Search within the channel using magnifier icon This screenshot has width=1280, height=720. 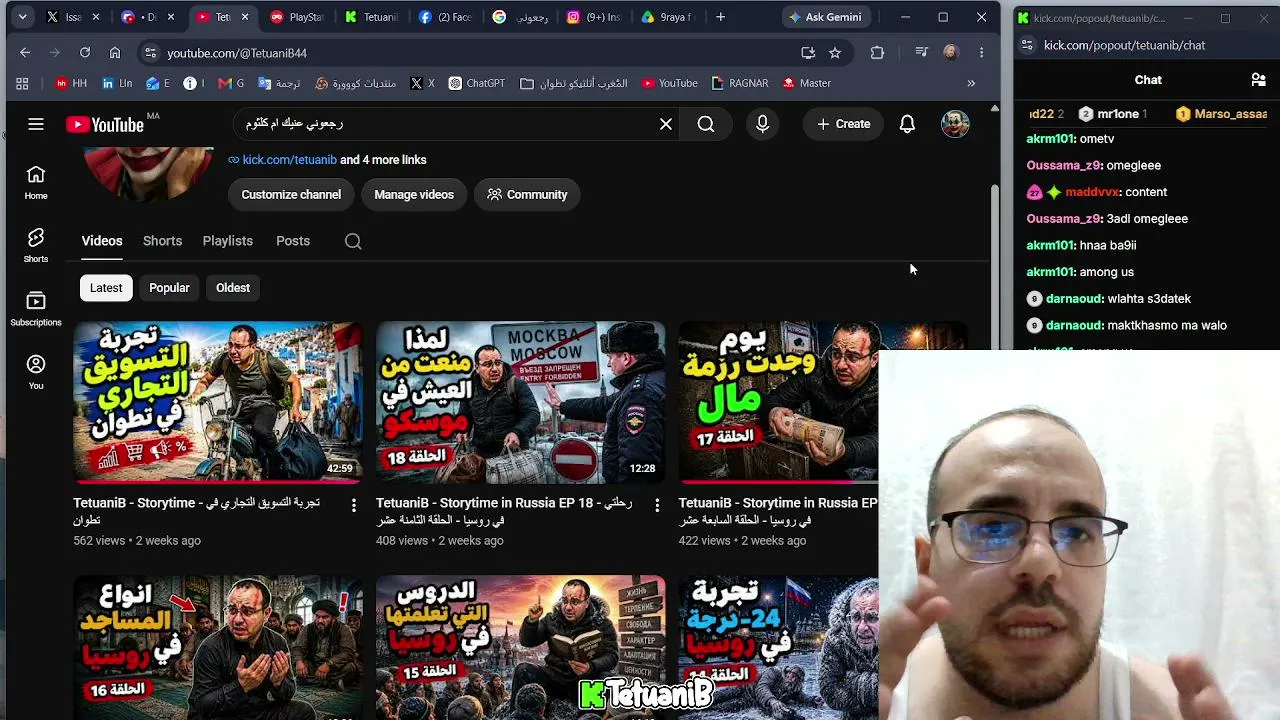(x=353, y=241)
